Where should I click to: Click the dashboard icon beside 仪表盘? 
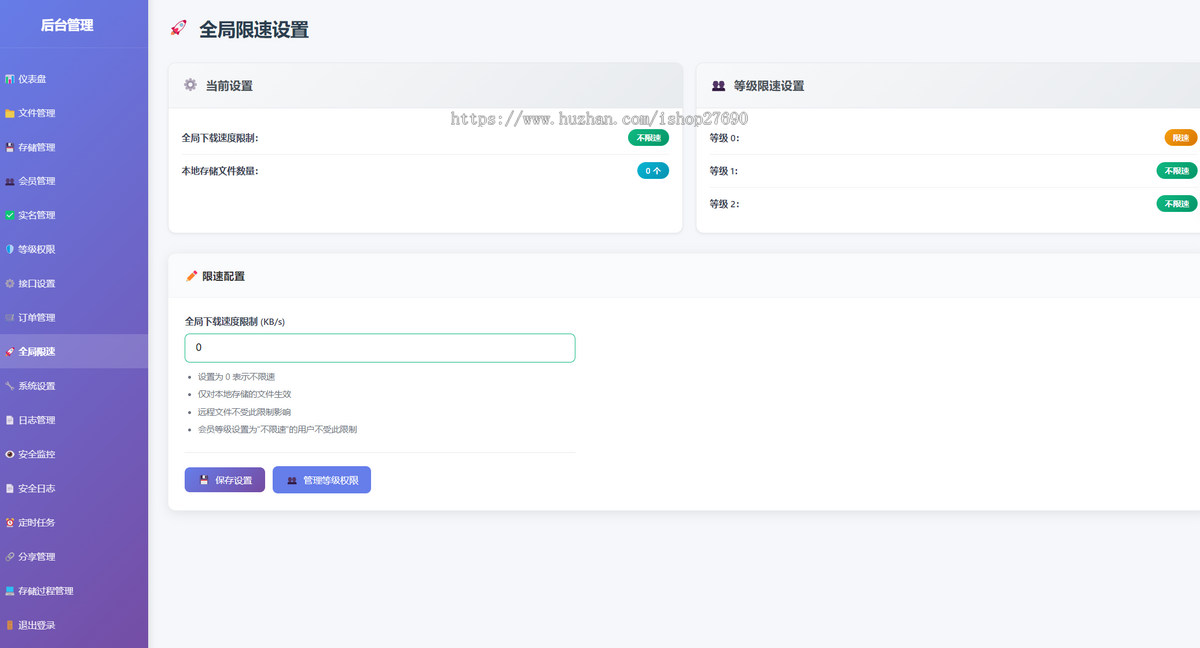tap(10, 79)
